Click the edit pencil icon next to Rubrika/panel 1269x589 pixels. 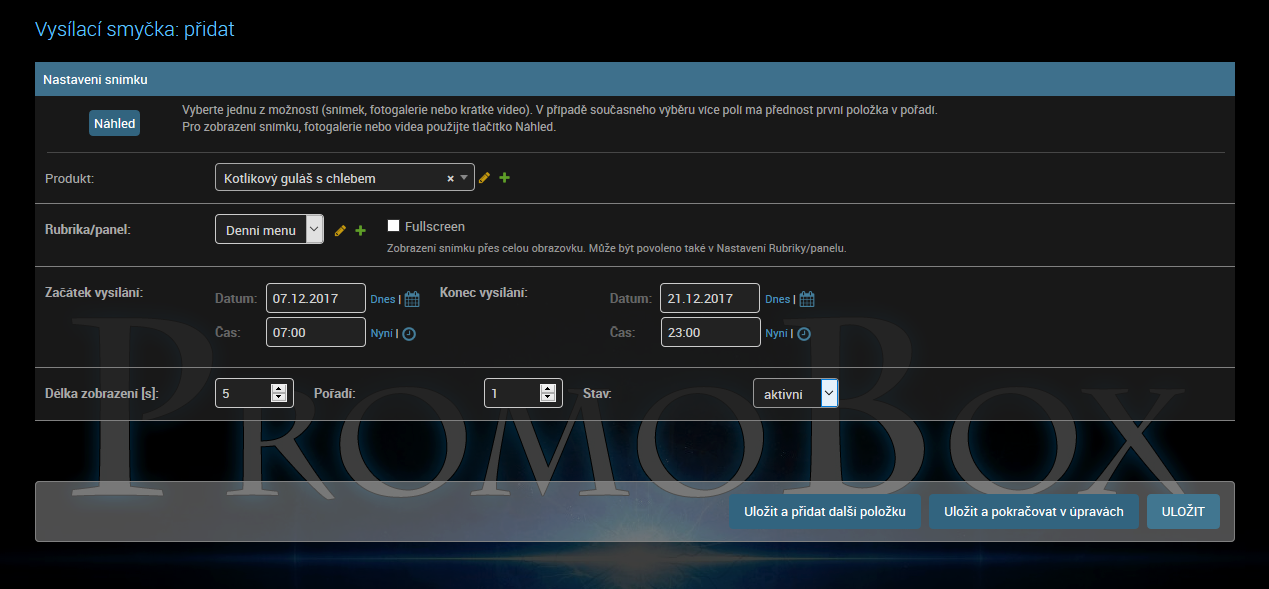tap(340, 230)
